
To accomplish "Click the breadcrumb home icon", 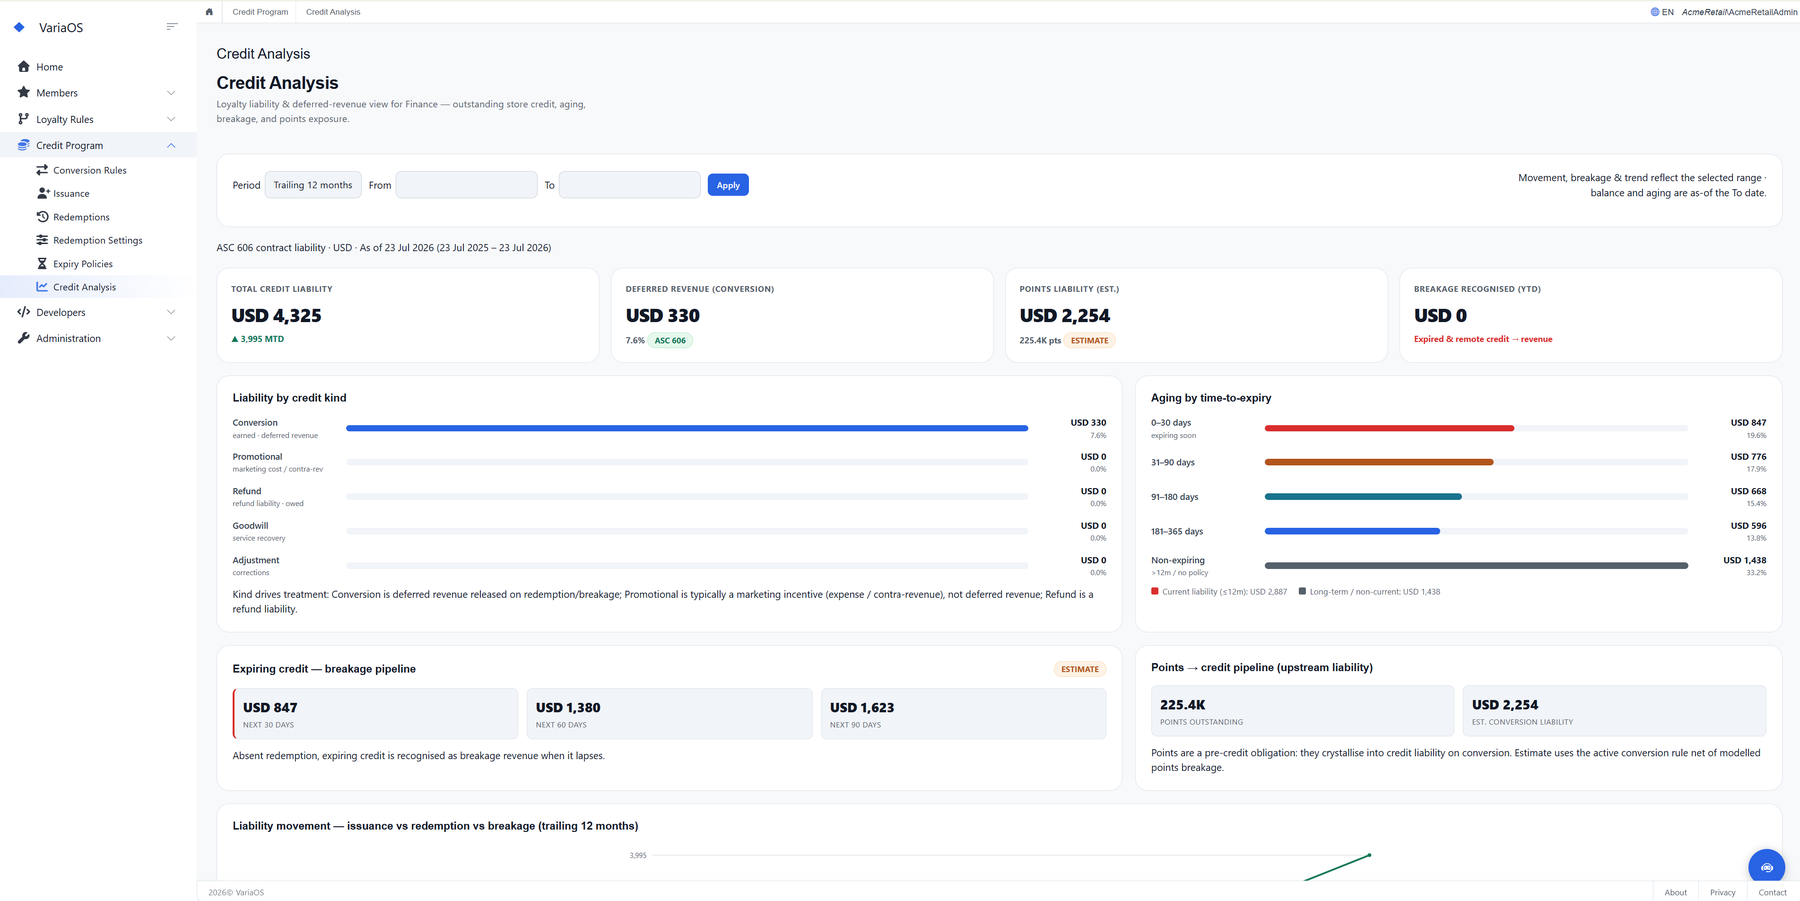I will (x=209, y=12).
